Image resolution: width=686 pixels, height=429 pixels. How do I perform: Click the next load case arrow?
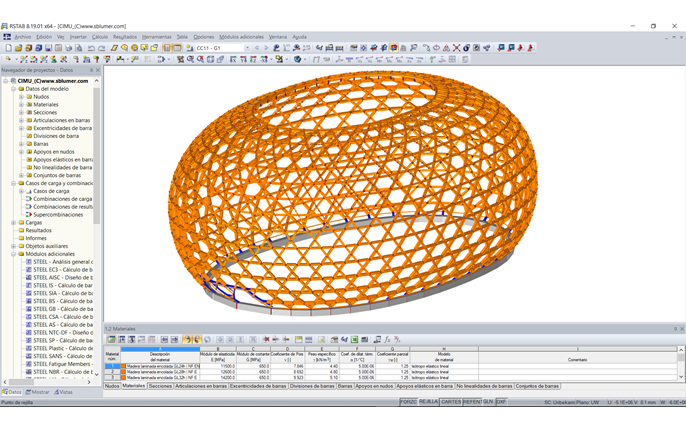pos(266,48)
